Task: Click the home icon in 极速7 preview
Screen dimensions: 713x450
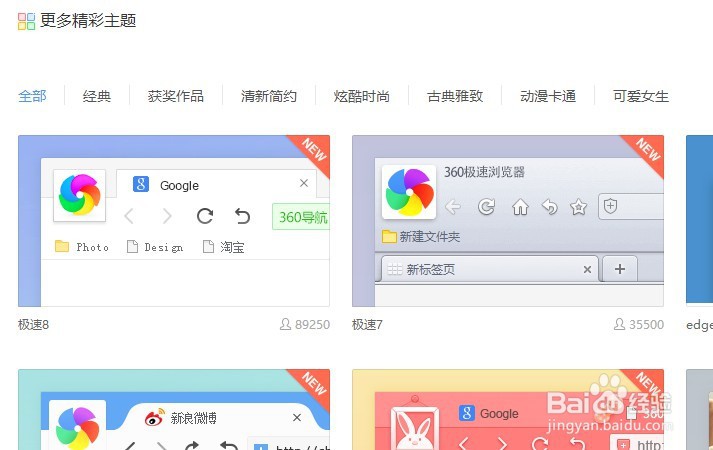Action: (x=520, y=207)
